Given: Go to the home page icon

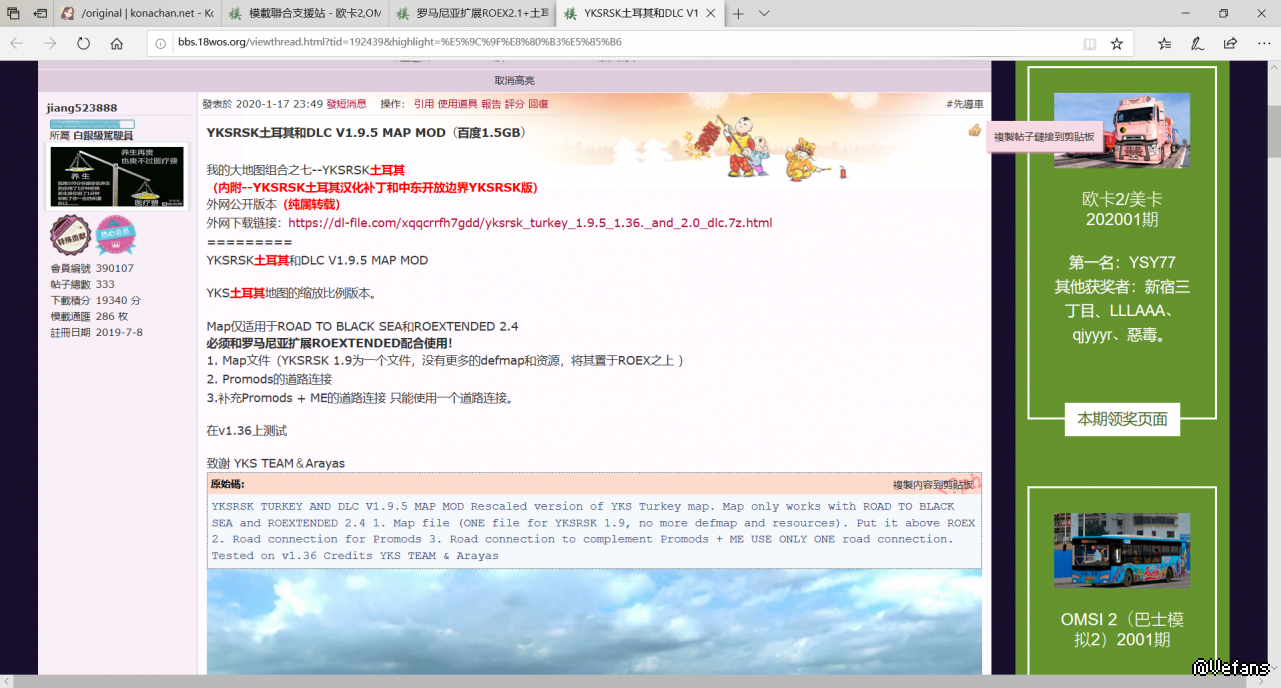Looking at the screenshot, I should [117, 44].
